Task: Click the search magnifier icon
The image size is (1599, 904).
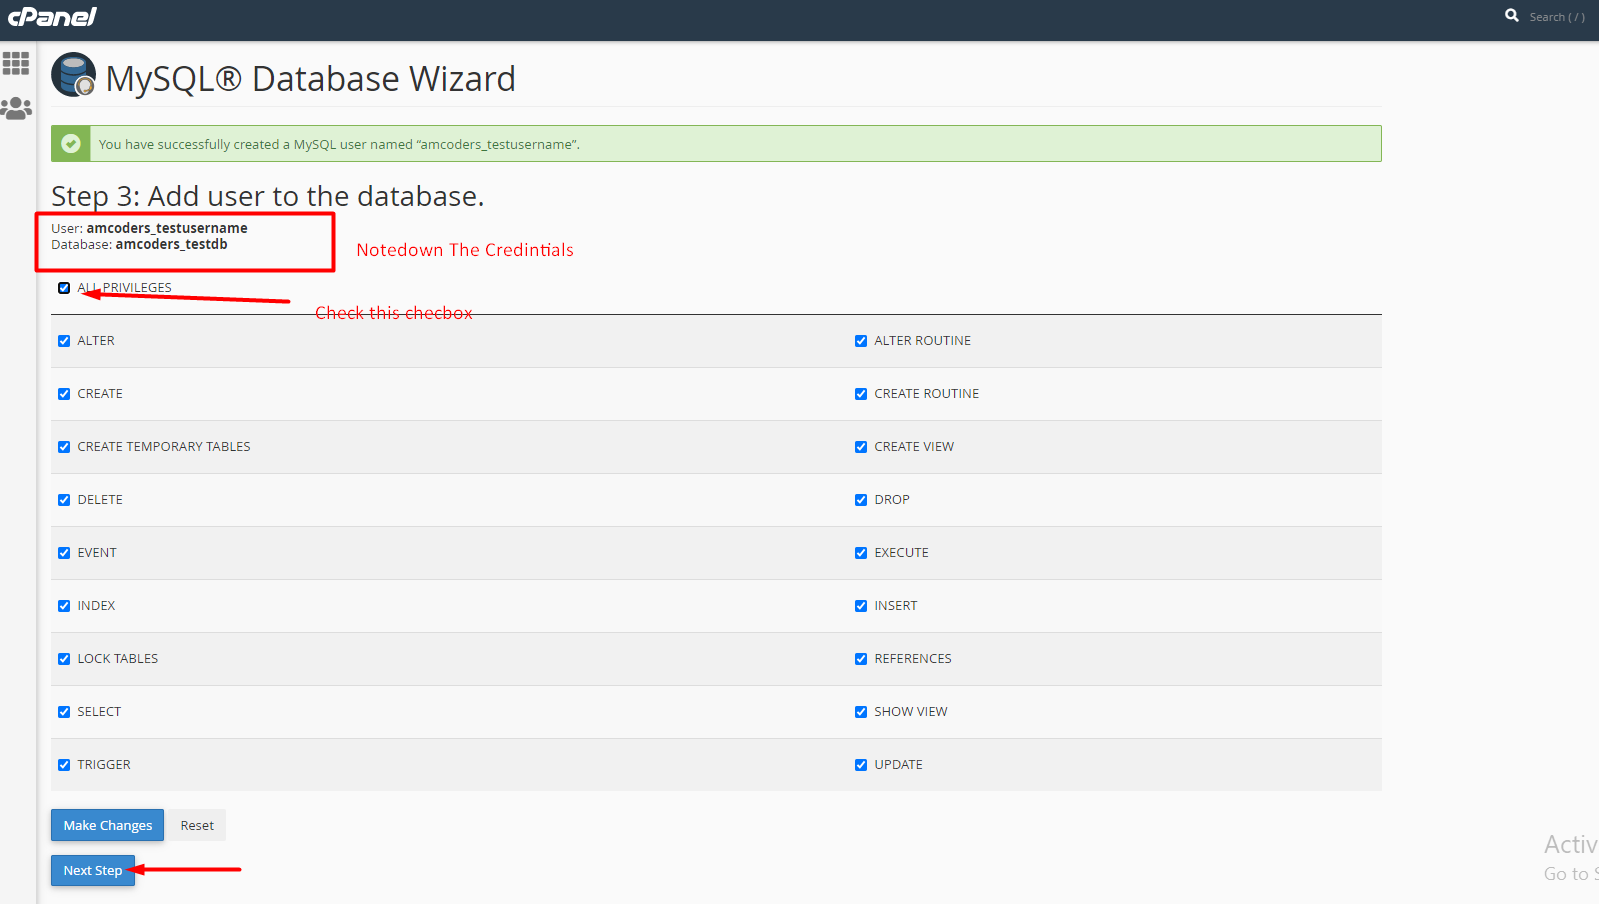Action: 1512,16
